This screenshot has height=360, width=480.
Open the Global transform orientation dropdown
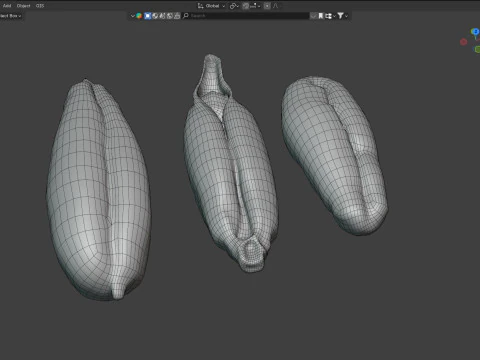pos(211,6)
